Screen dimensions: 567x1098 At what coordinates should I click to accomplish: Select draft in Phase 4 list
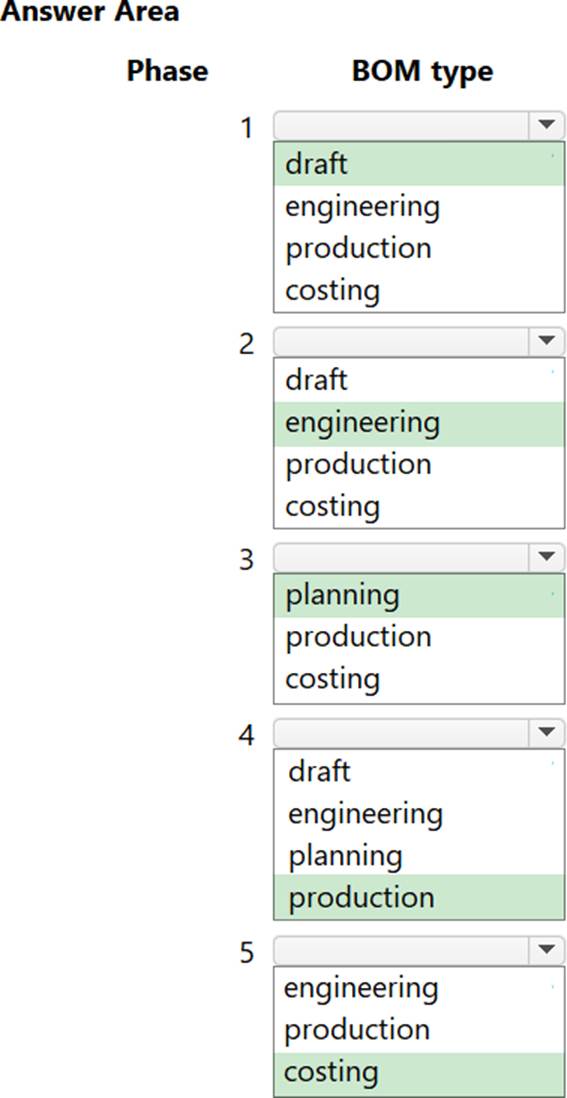coord(419,772)
